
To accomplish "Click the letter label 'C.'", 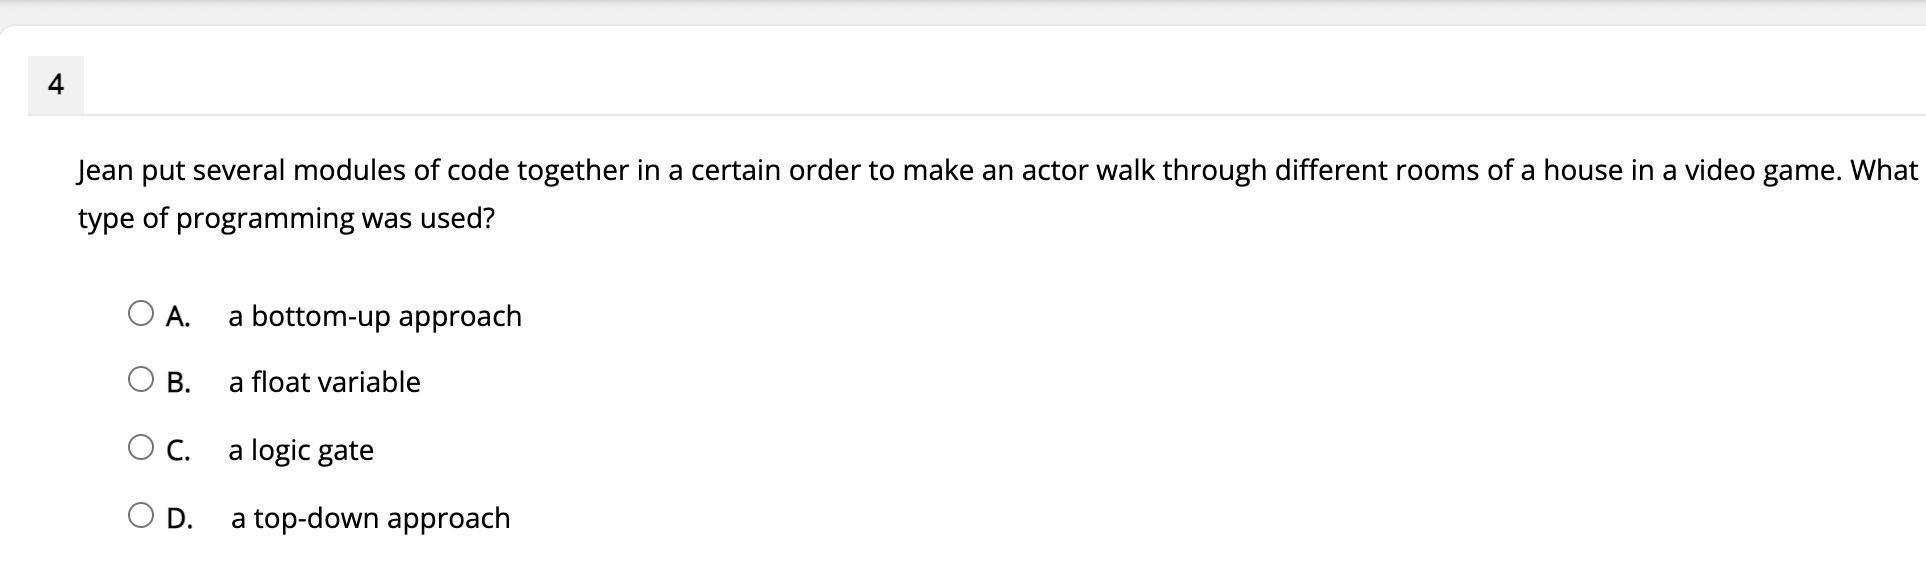I will tap(178, 451).
